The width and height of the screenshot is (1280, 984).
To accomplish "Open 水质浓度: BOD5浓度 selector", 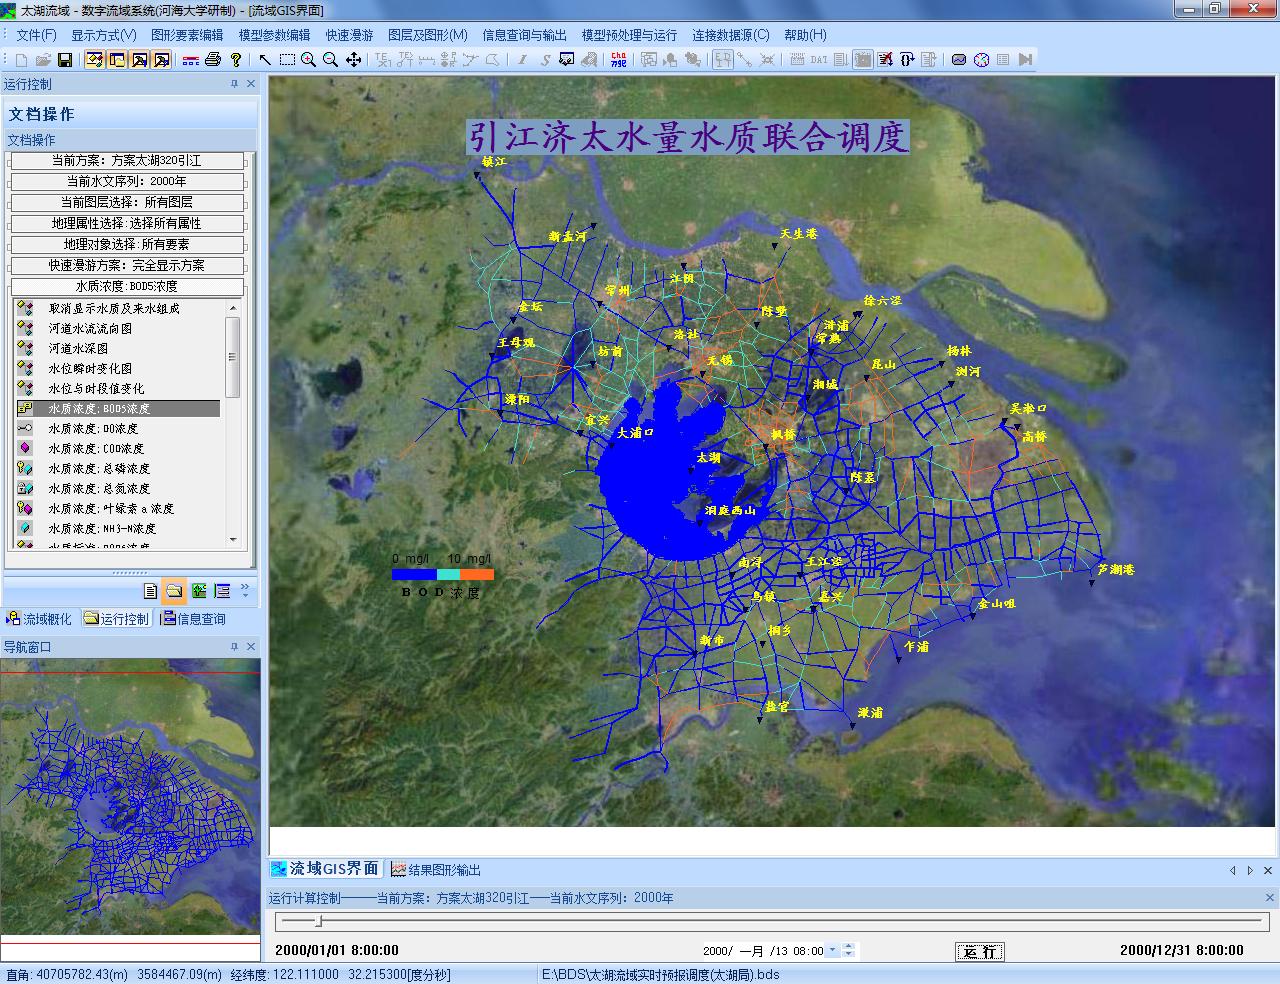I will click(x=127, y=287).
